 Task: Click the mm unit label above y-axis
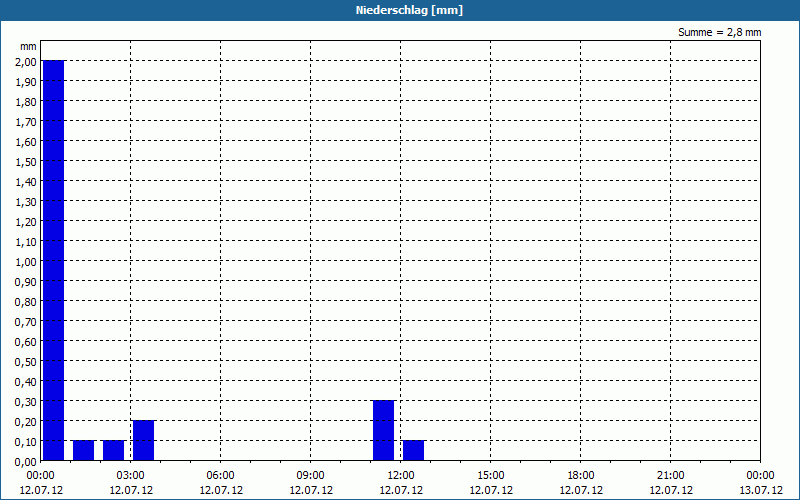28,46
